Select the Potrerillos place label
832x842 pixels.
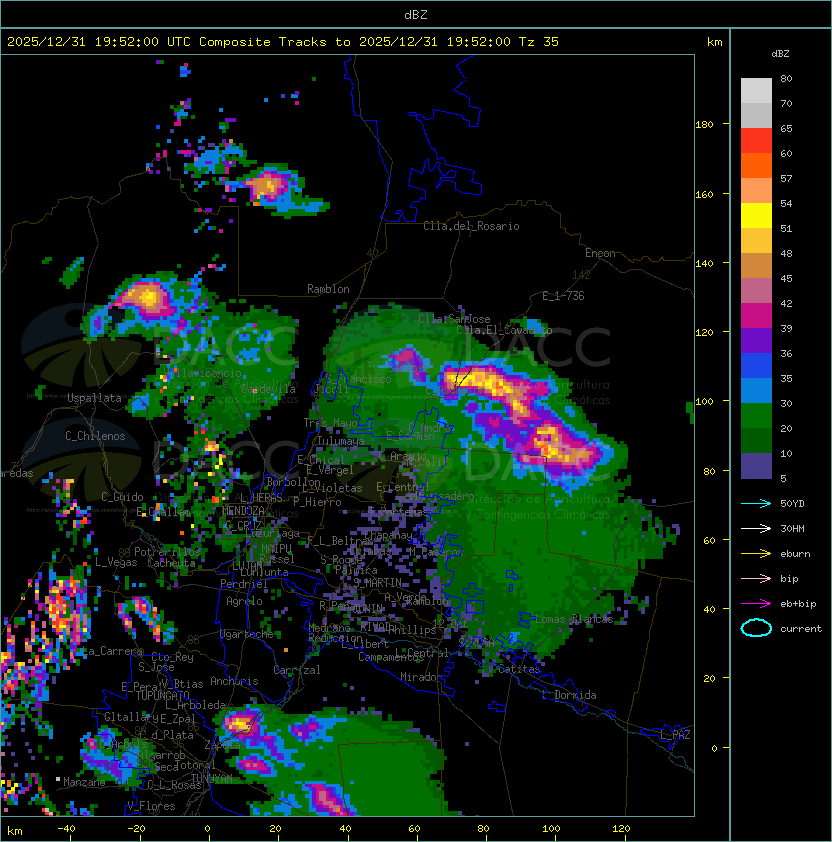coord(167,552)
